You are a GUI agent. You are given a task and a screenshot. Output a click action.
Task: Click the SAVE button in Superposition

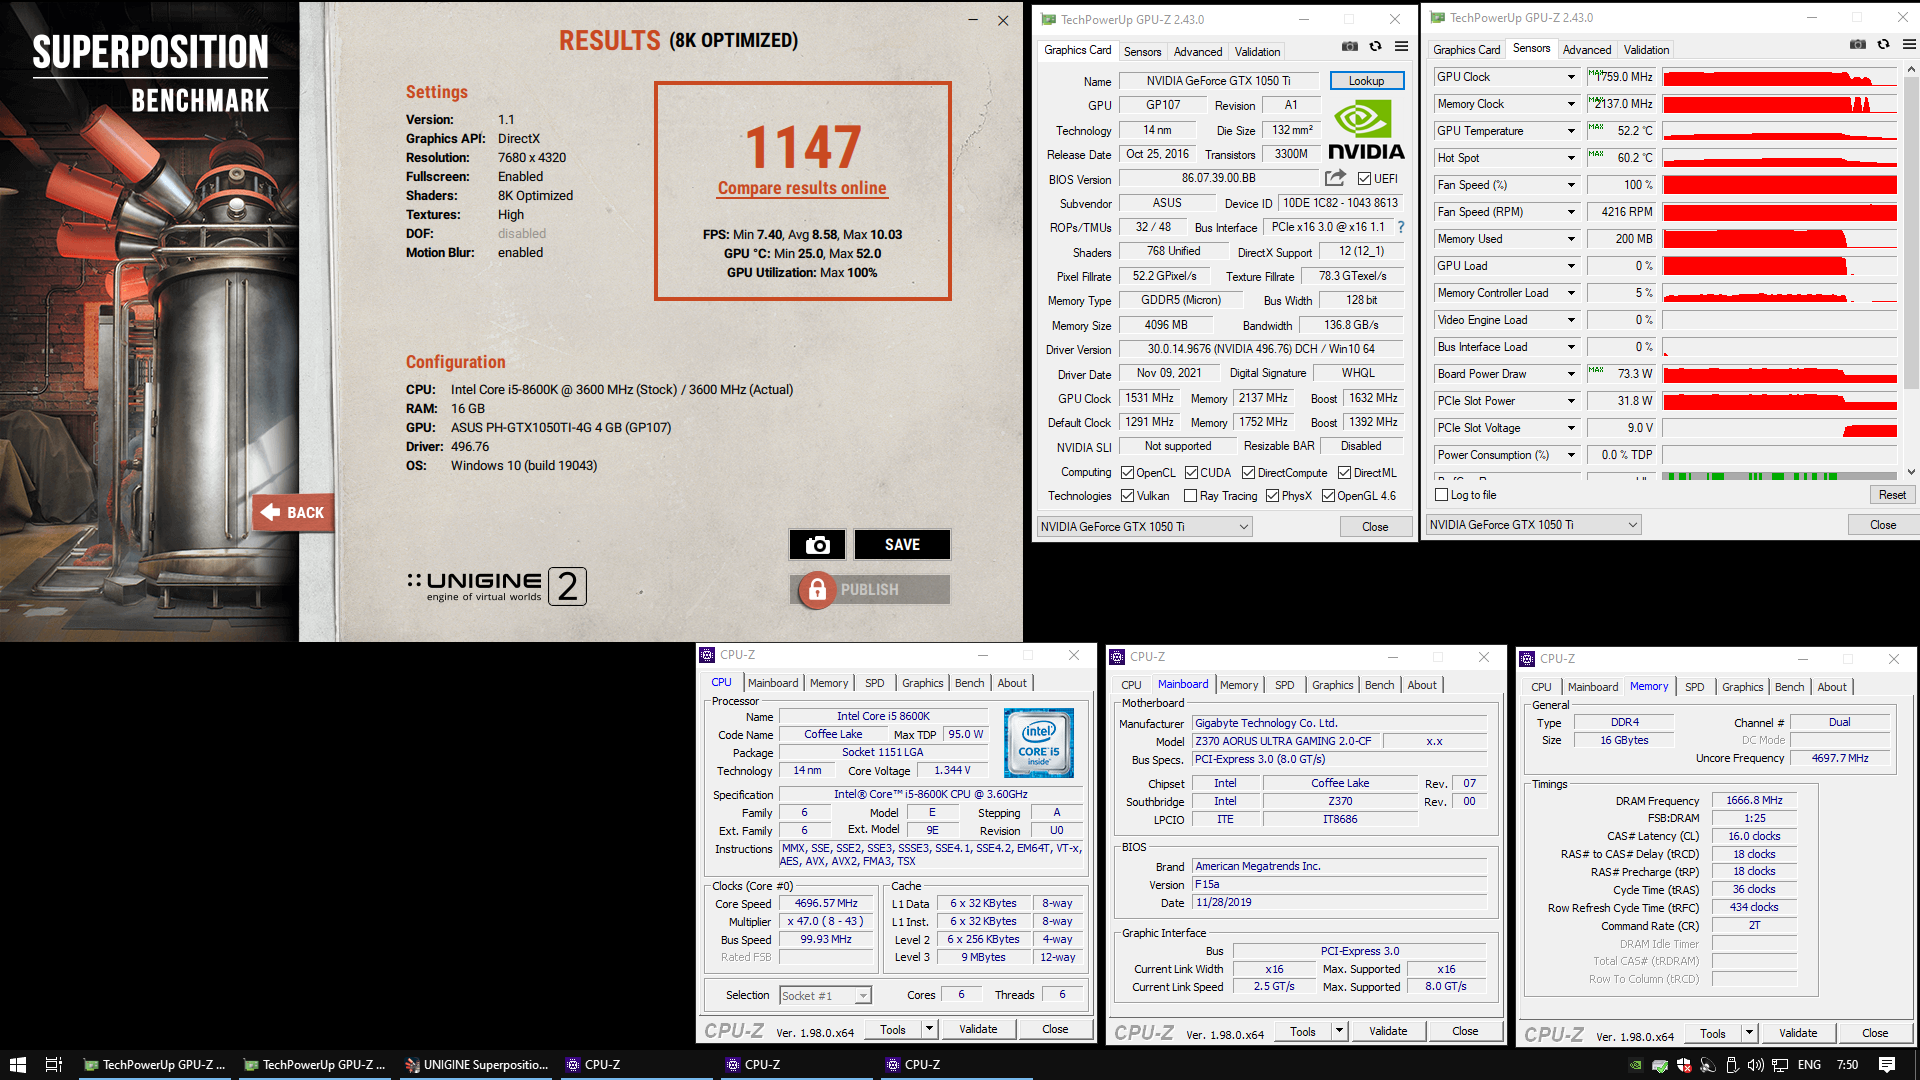pyautogui.click(x=902, y=545)
